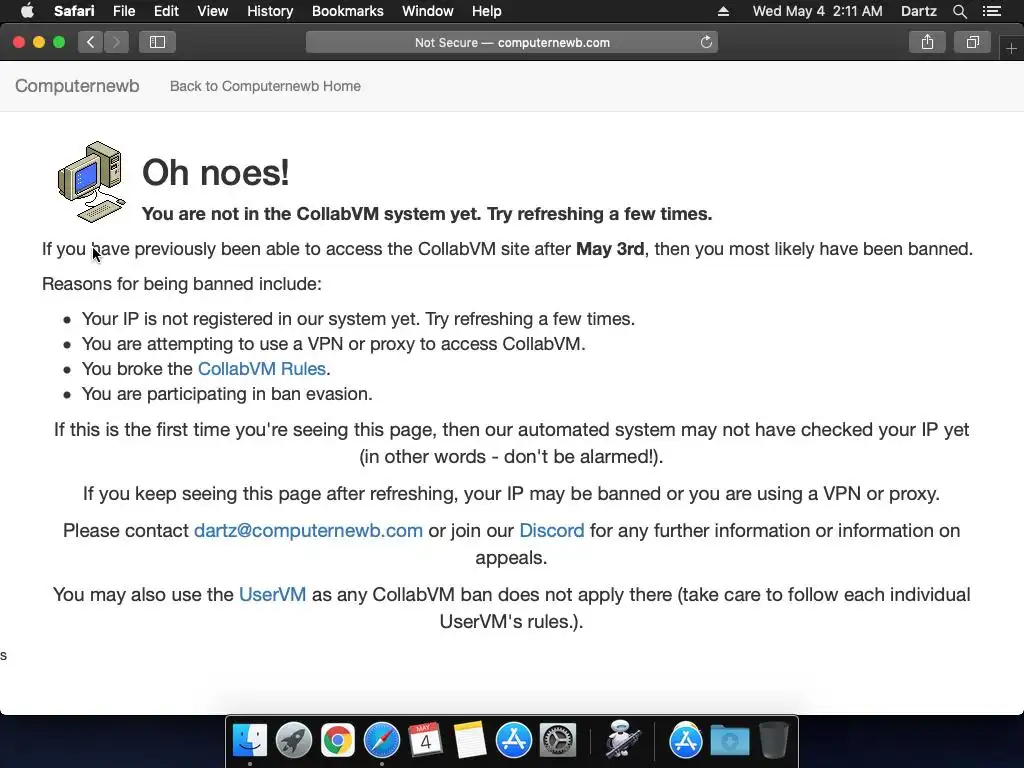
Task: Open the Applications folder in the Dock
Action: click(x=686, y=741)
